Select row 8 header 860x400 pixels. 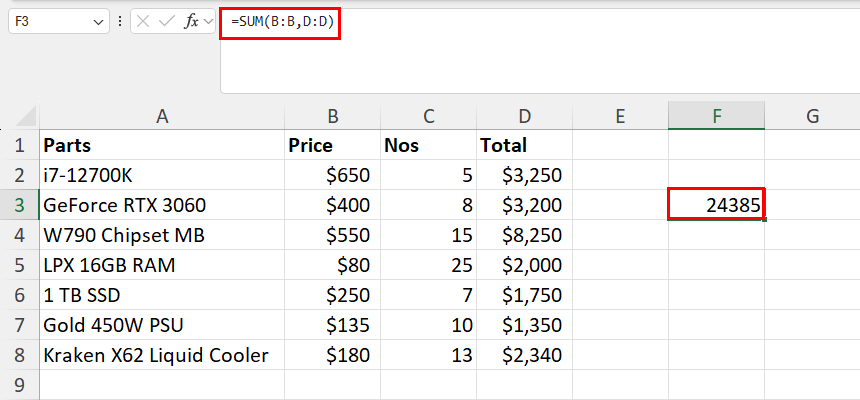pos(20,354)
